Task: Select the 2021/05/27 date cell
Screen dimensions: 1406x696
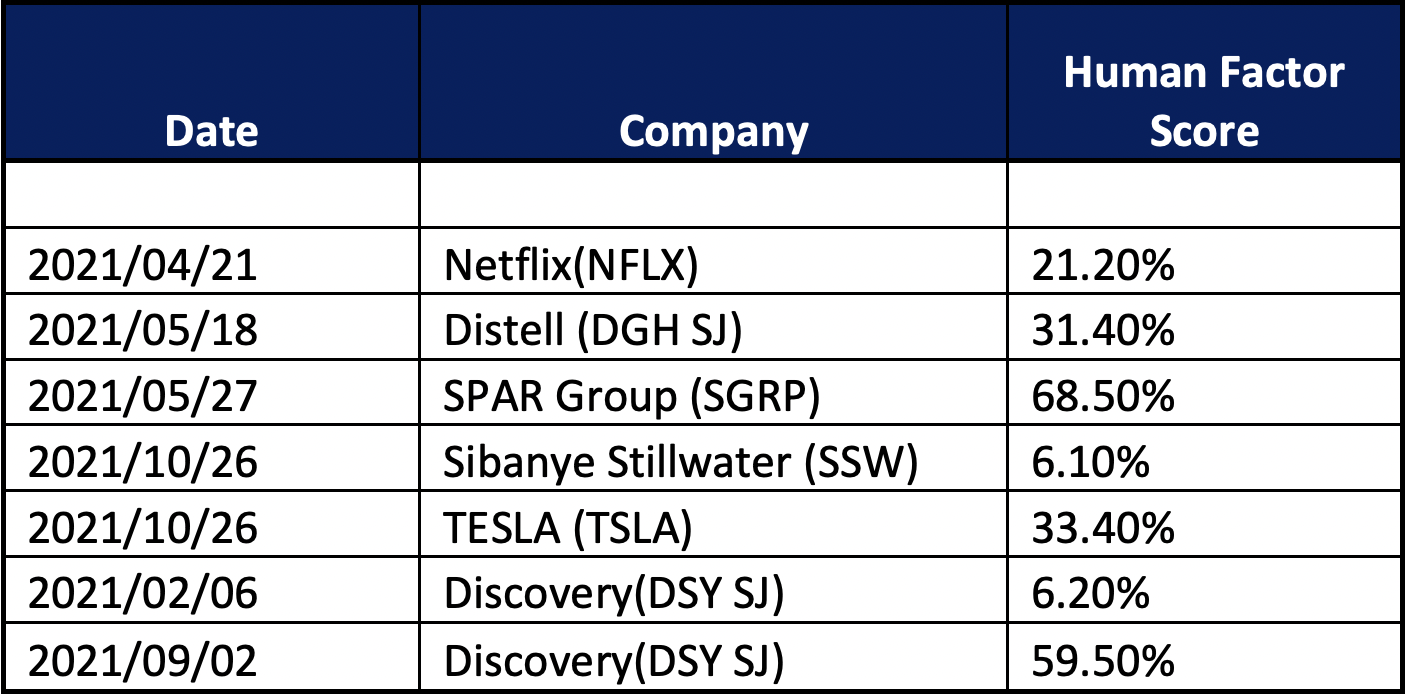Action: (x=143, y=397)
